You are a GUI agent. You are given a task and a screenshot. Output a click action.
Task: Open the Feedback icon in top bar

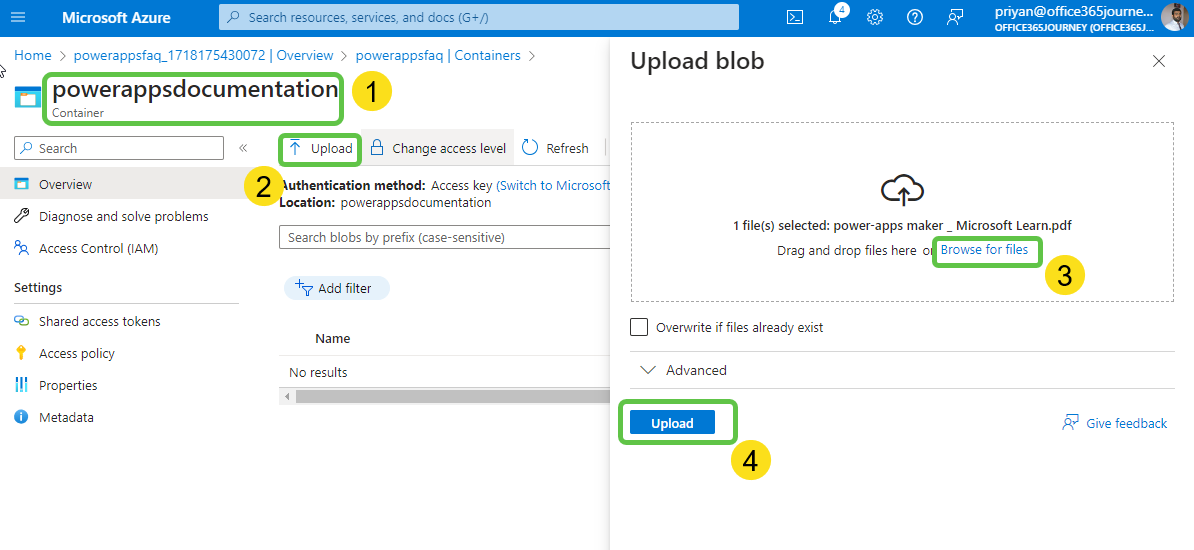pos(956,17)
